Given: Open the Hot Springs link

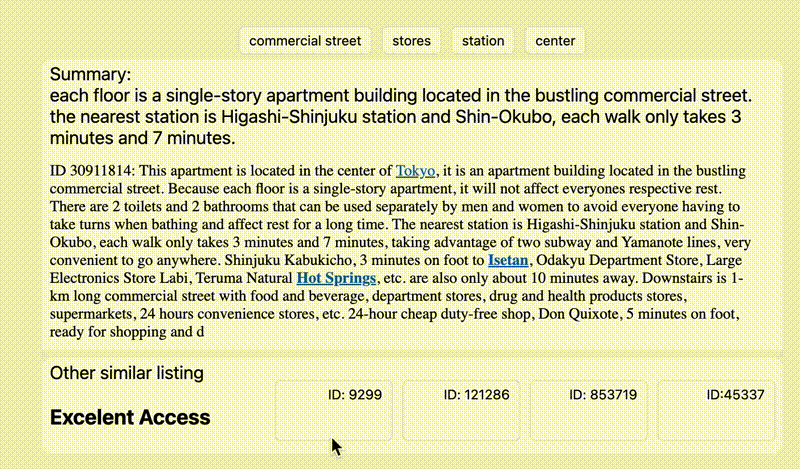Looking at the screenshot, I should (336, 278).
